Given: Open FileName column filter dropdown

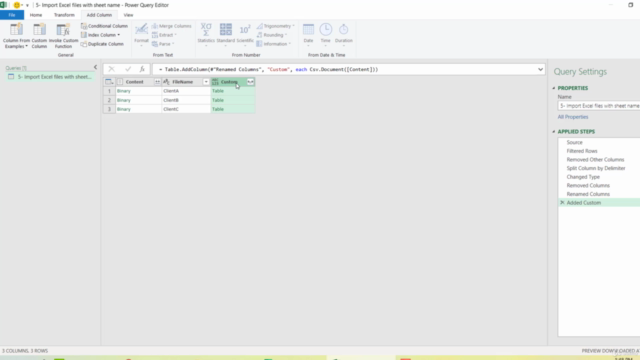Looking at the screenshot, I should tap(206, 82).
